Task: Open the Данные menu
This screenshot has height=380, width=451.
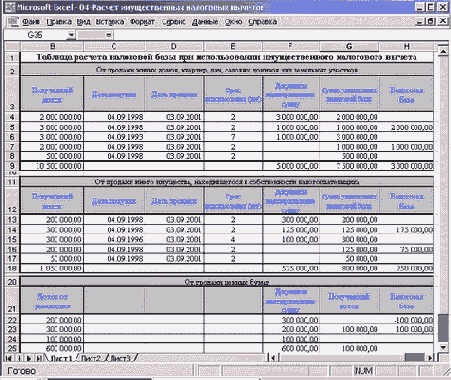Action: pos(205,22)
